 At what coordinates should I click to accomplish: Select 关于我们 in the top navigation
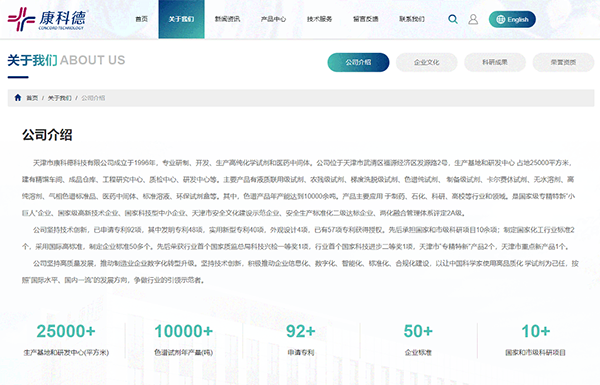tap(181, 19)
